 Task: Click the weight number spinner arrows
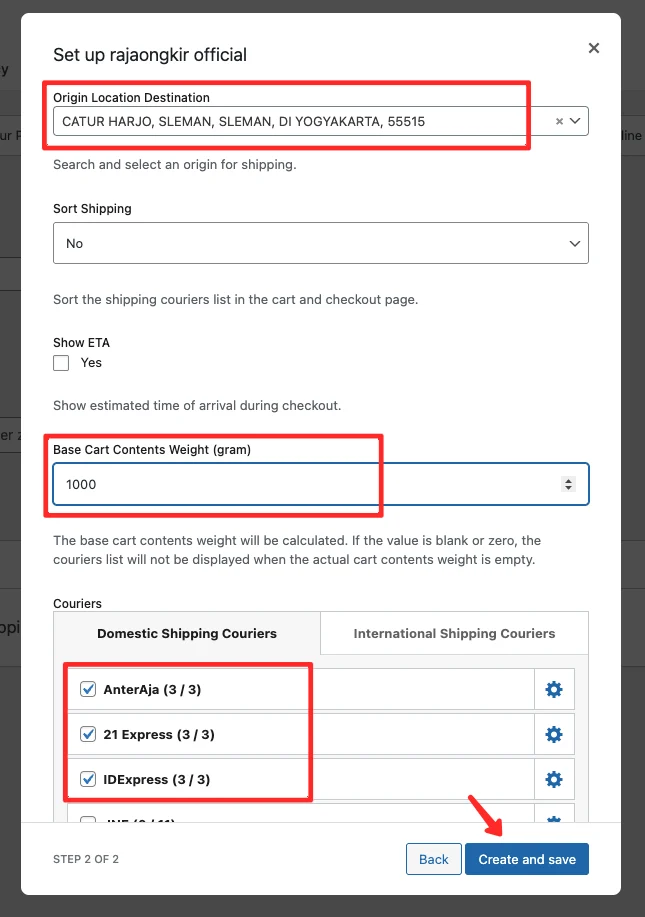tap(569, 484)
